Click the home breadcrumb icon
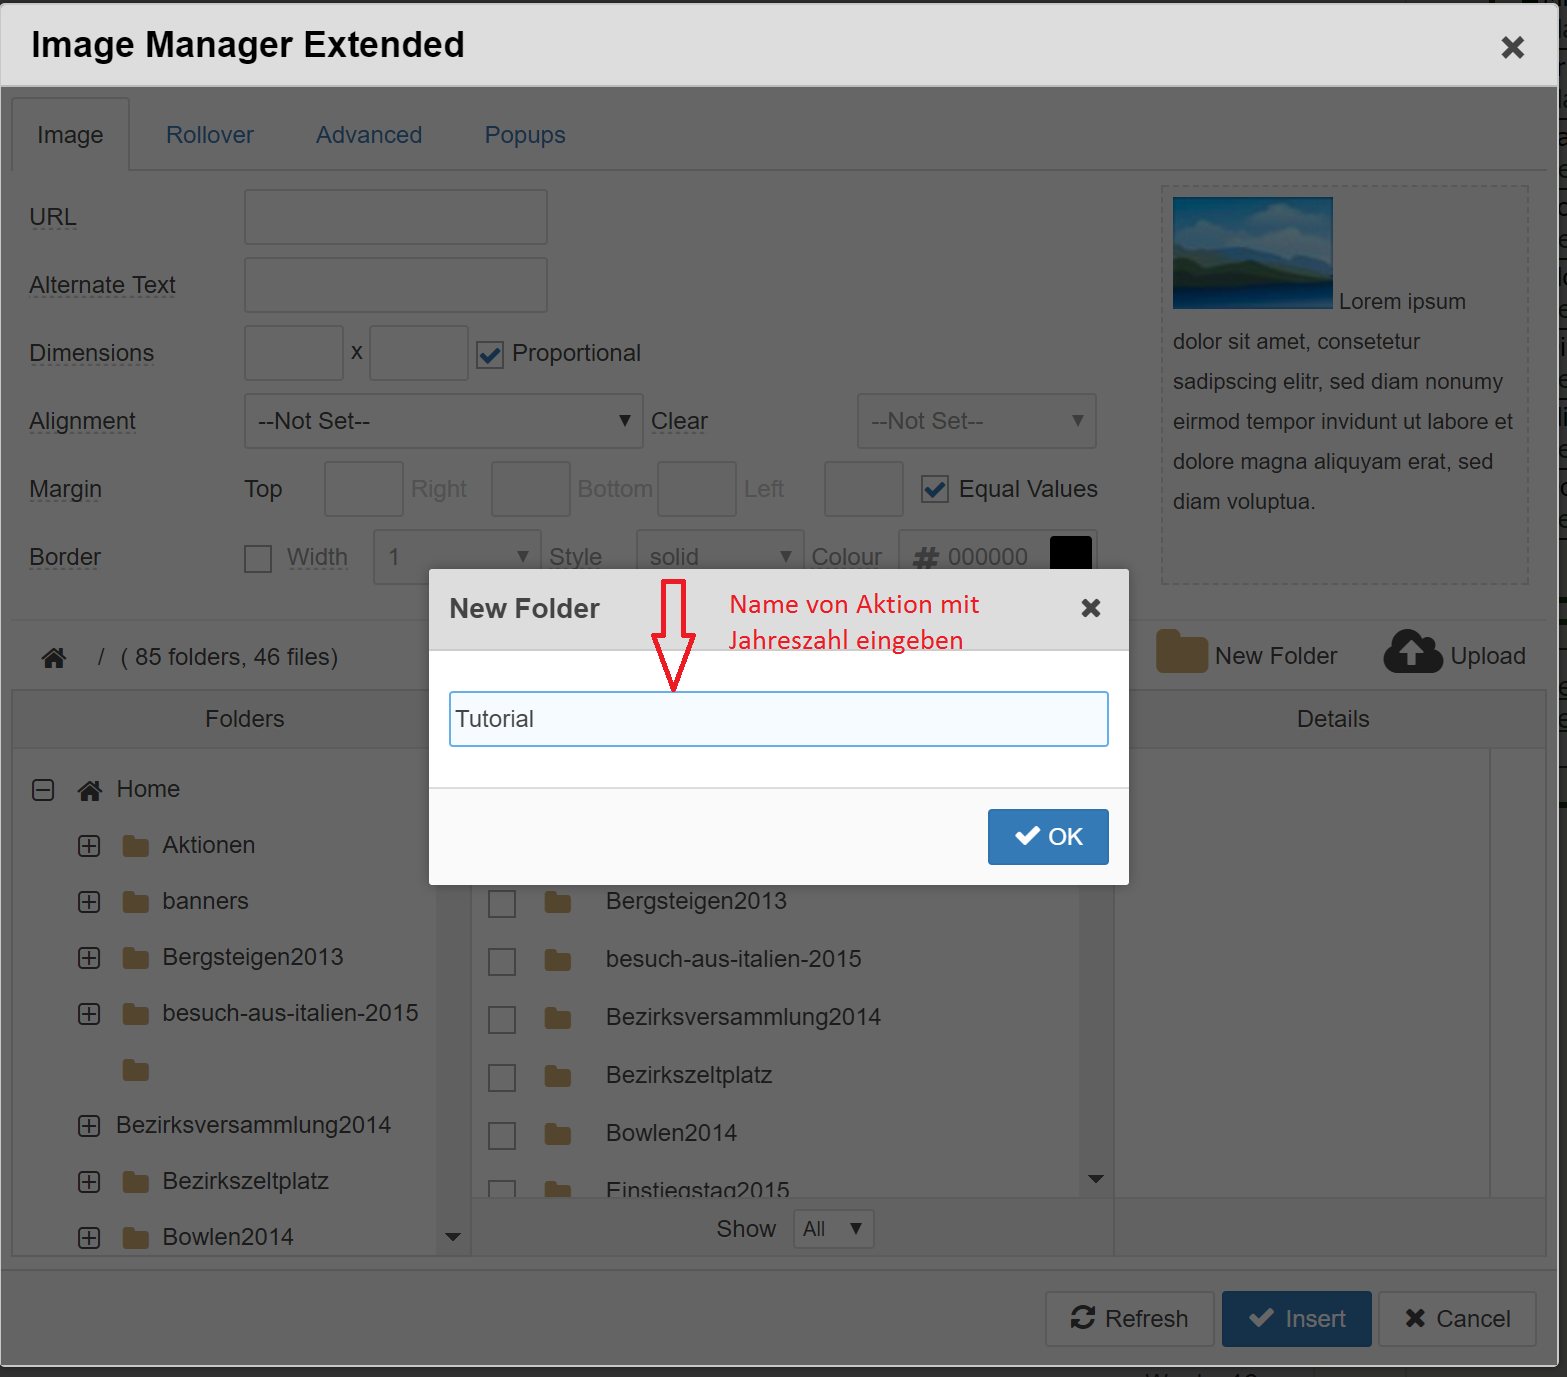Image resolution: width=1567 pixels, height=1377 pixels. [x=54, y=657]
